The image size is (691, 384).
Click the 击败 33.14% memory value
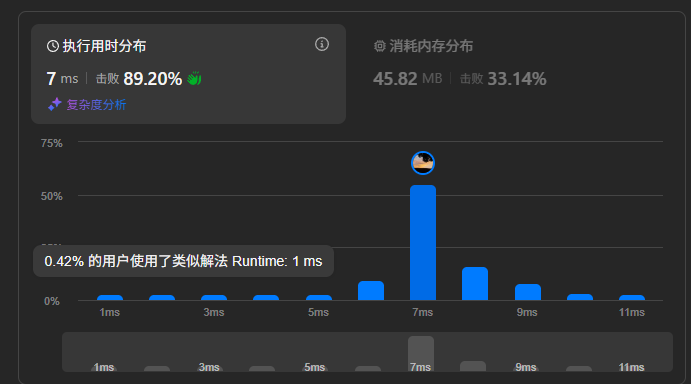click(503, 79)
